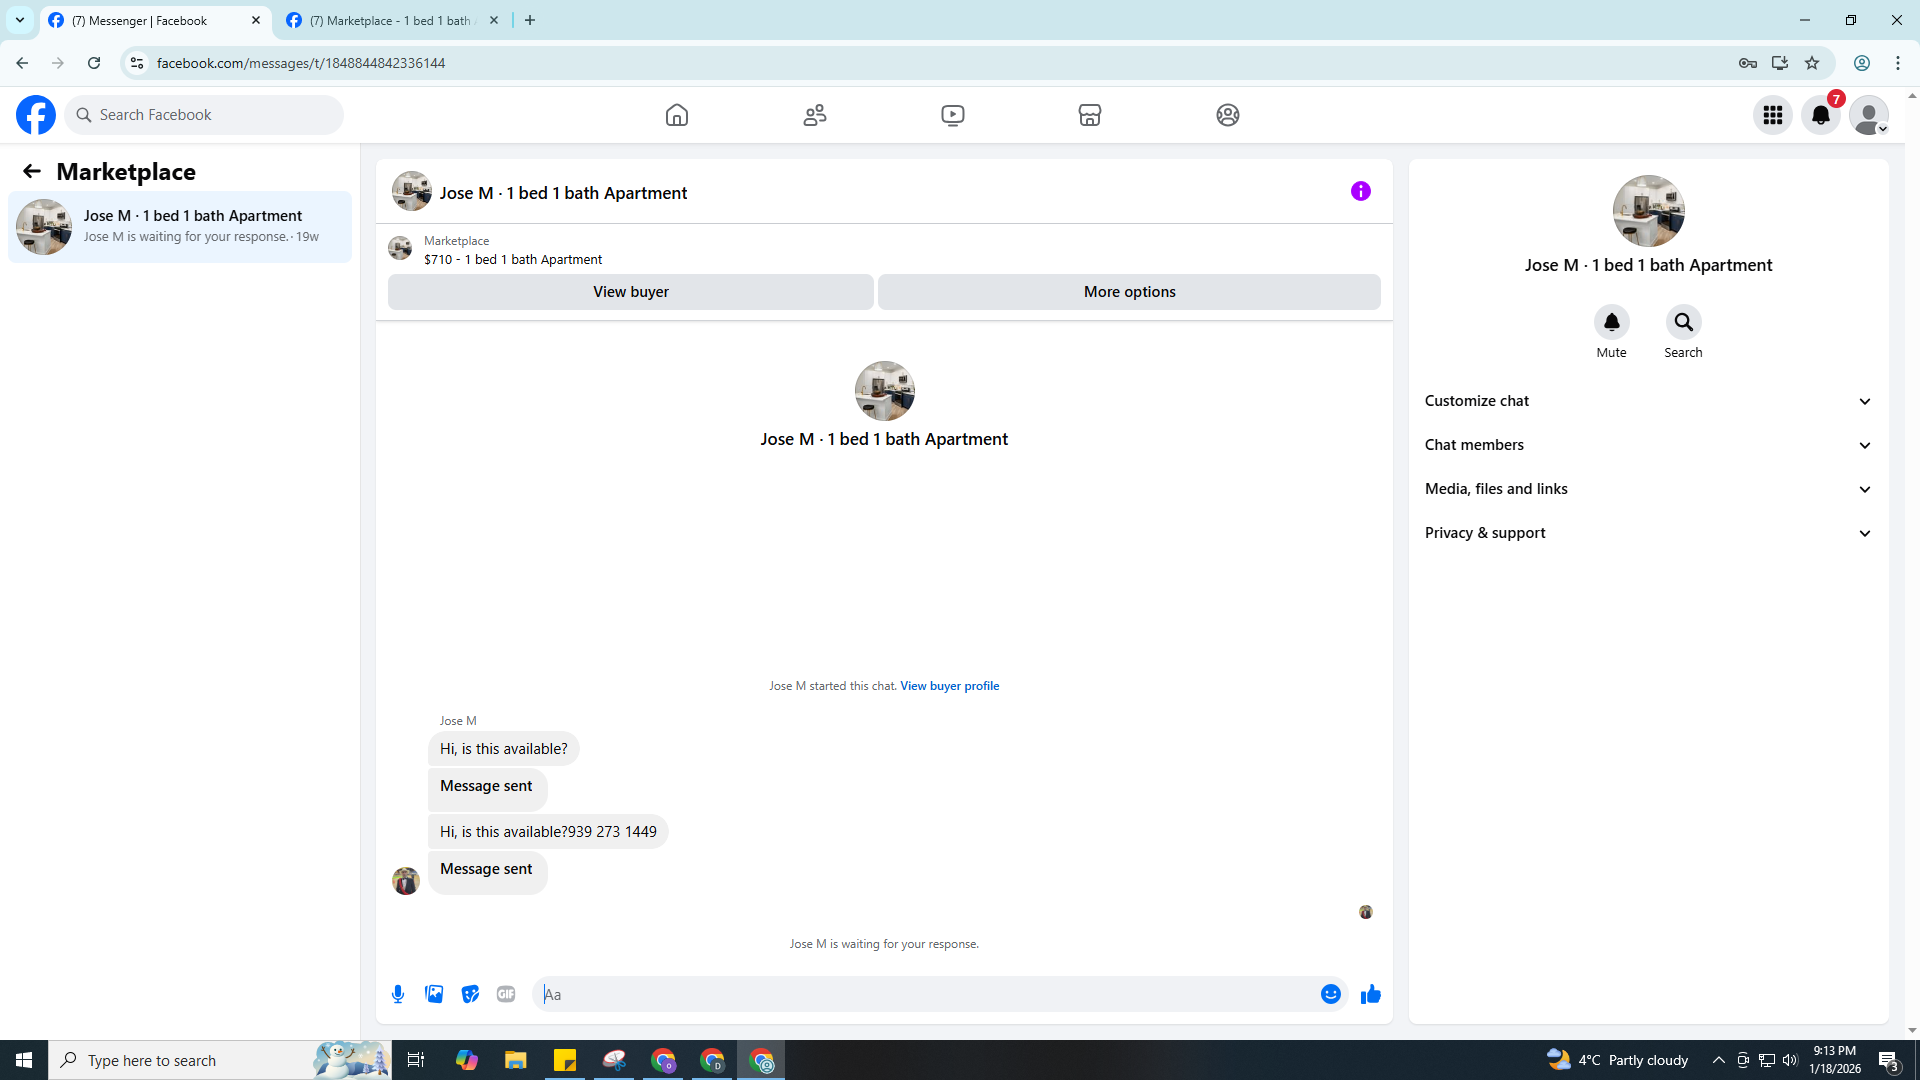The width and height of the screenshot is (1920, 1080).
Task: Open the GIF picker
Action: click(506, 994)
